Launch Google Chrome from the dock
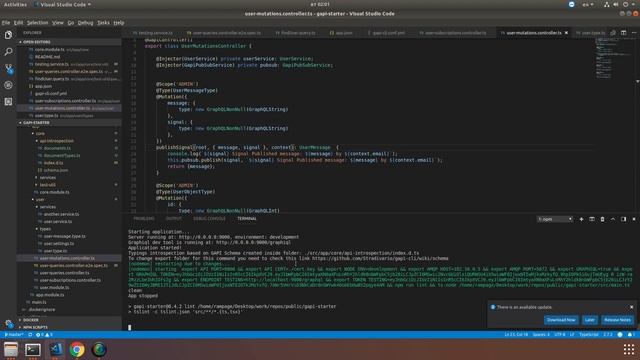Image resolution: width=640 pixels, height=360 pixels. 77,350
